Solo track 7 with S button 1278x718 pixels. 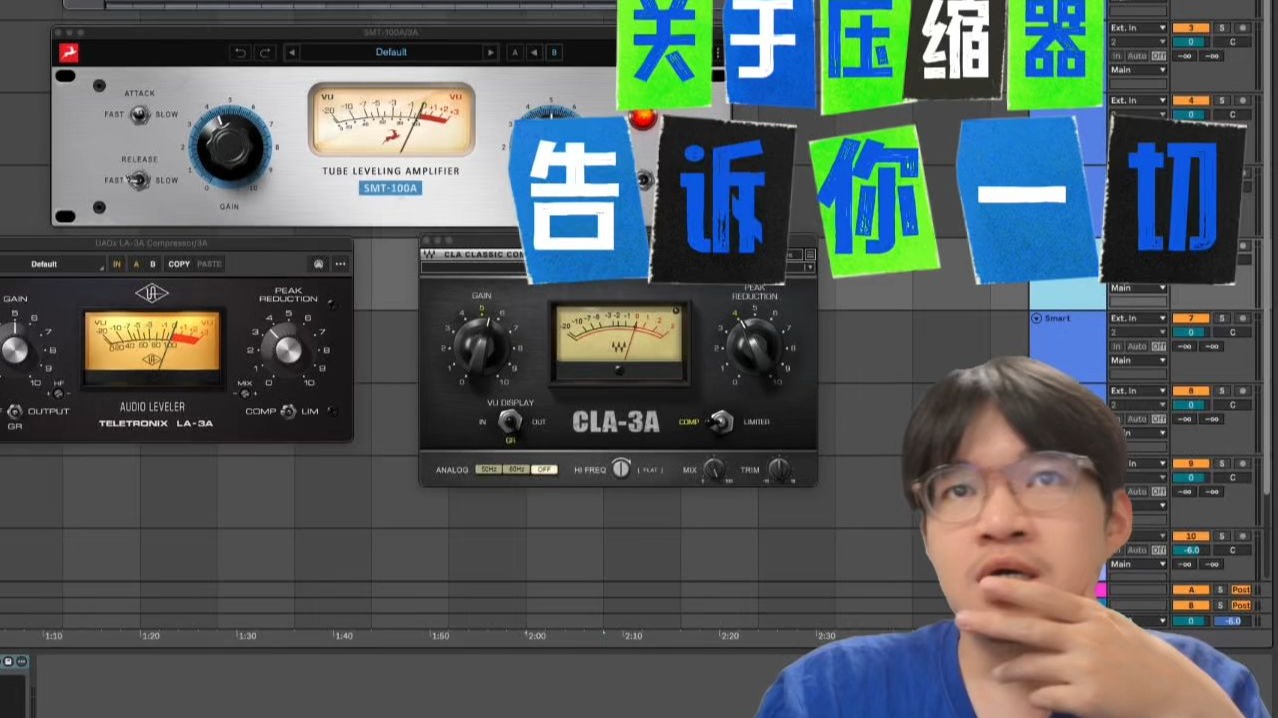(1221, 318)
